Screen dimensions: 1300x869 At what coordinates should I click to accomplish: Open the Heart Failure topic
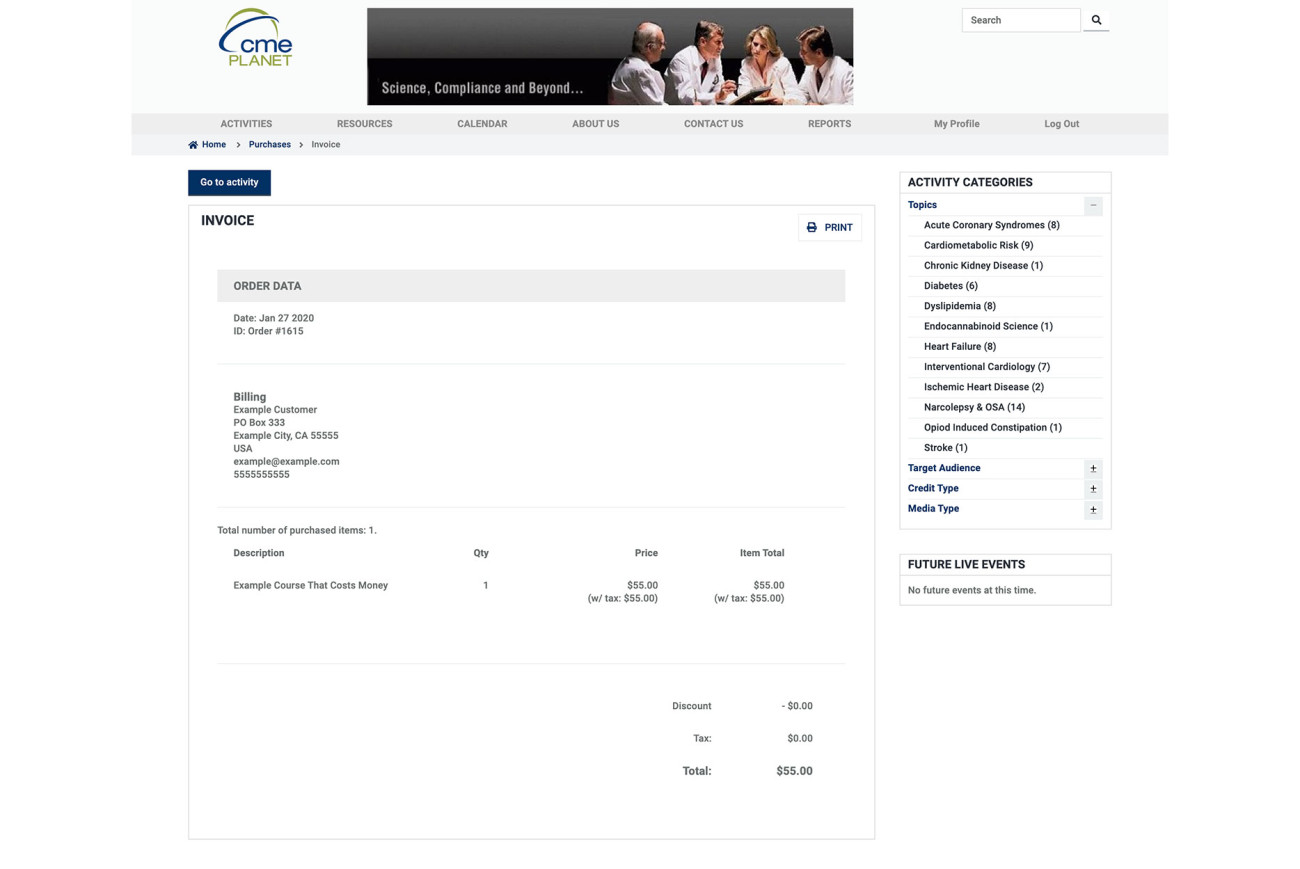tap(959, 347)
